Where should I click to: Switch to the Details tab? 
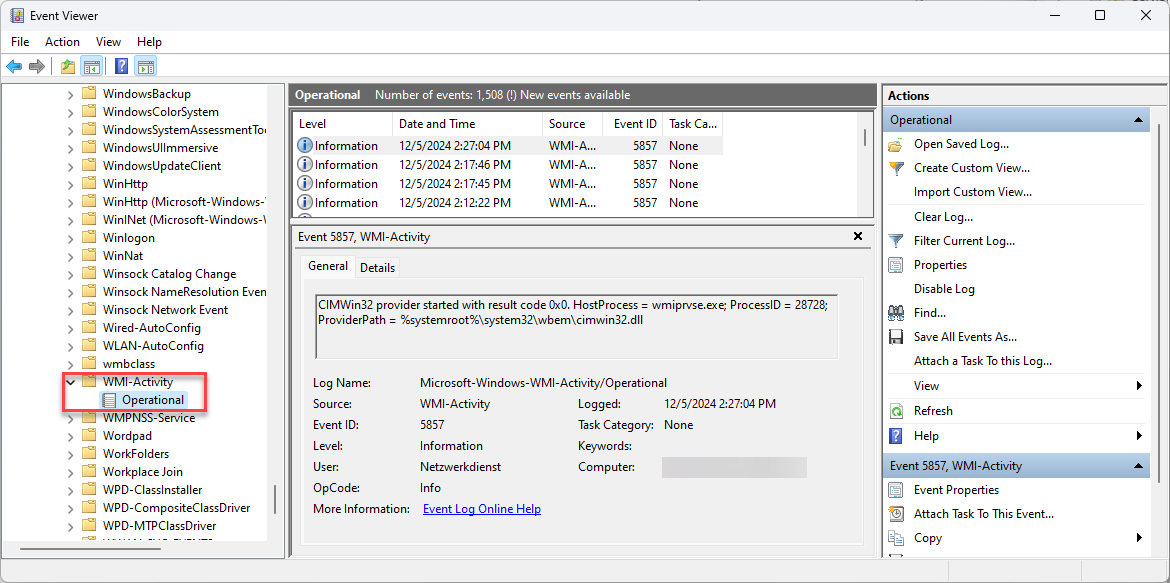tap(377, 267)
